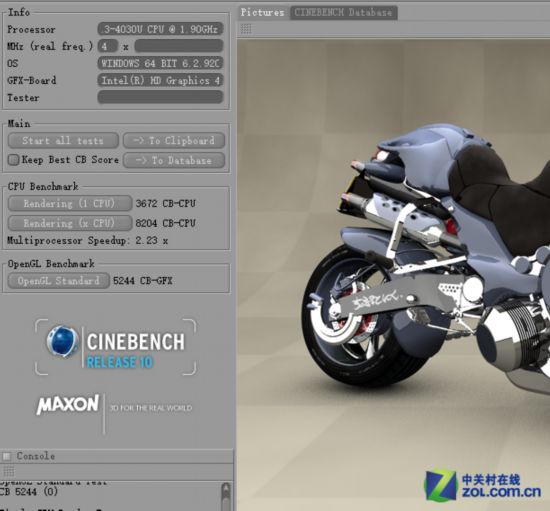Image resolution: width=550 pixels, height=511 pixels.
Task: Click the Multiprocessor Speedup: 2.23 x text
Action: 88,241
